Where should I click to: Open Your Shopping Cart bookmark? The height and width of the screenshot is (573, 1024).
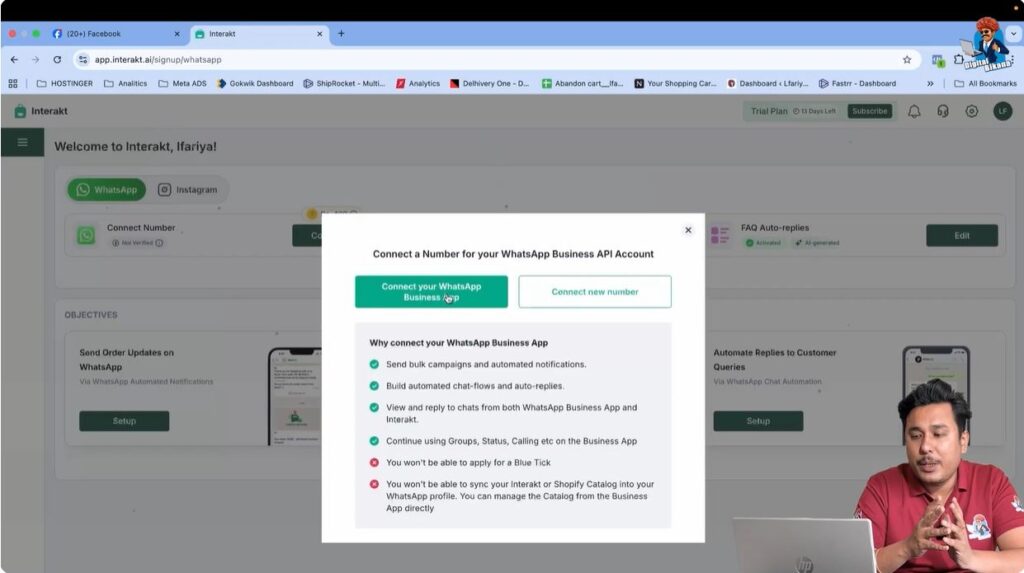click(x=675, y=84)
